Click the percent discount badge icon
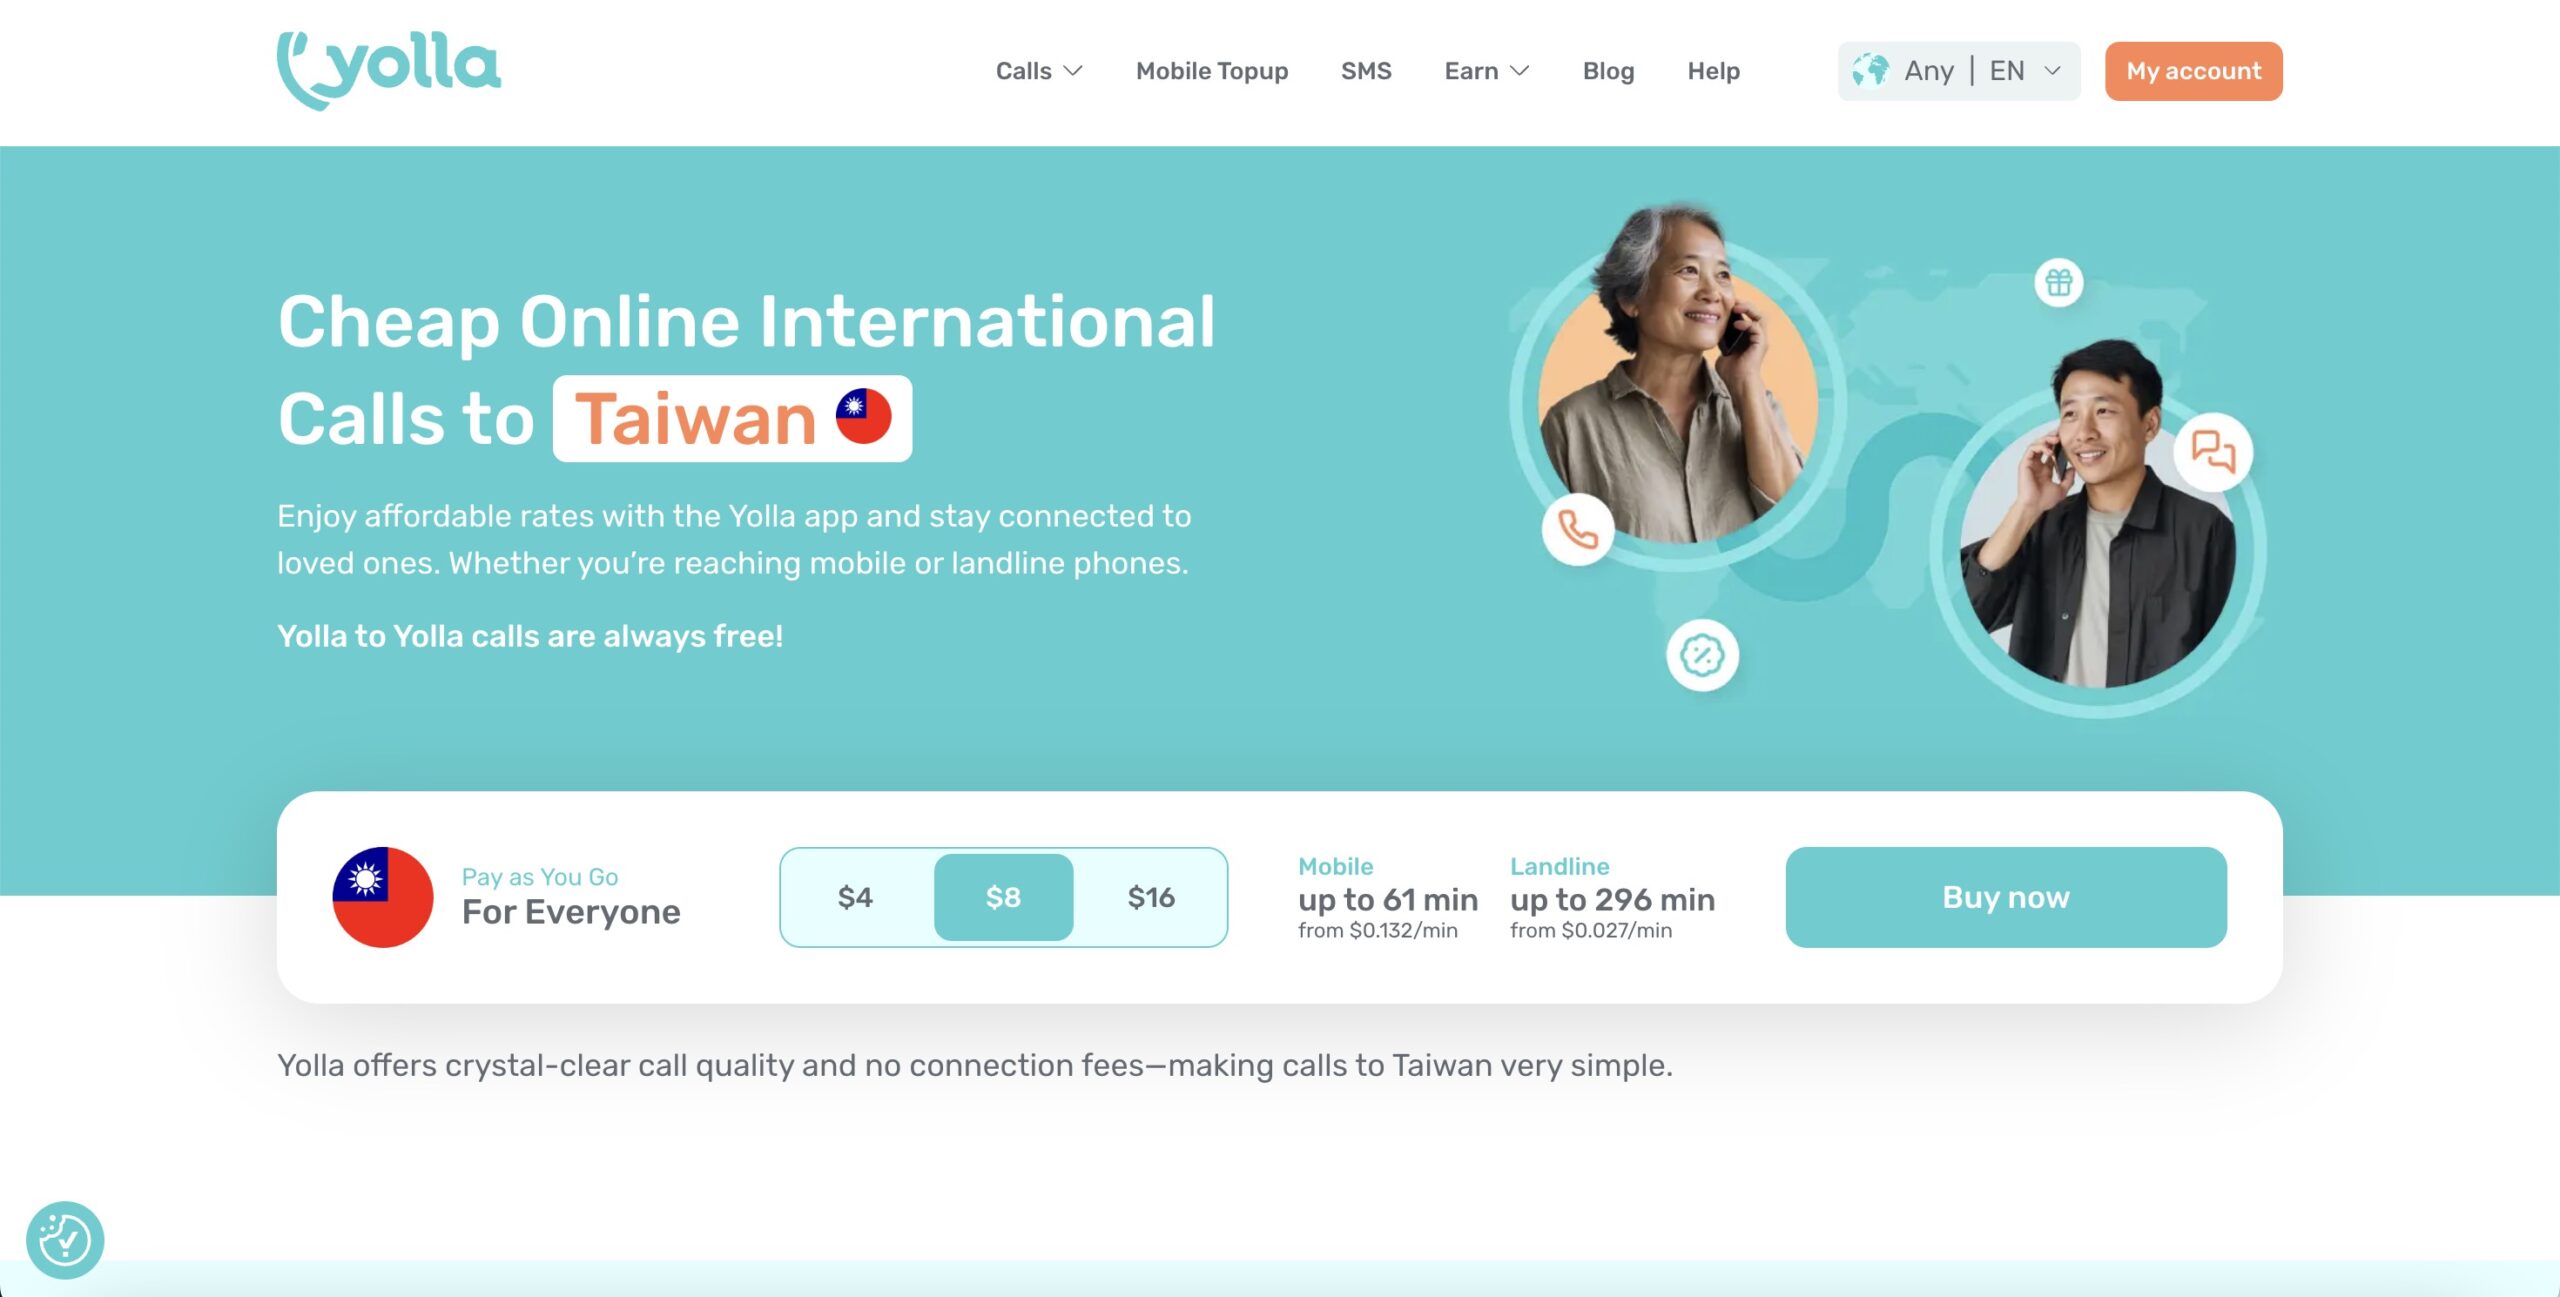 (x=1702, y=656)
